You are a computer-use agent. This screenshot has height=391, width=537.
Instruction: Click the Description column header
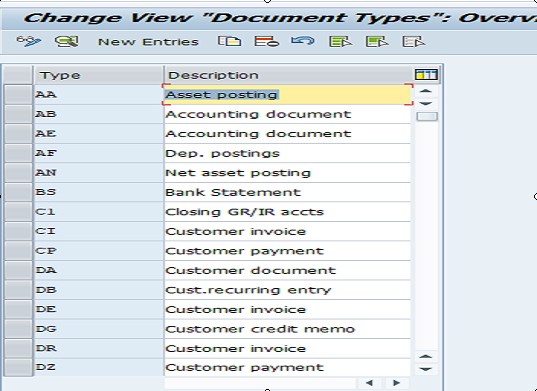coord(288,75)
